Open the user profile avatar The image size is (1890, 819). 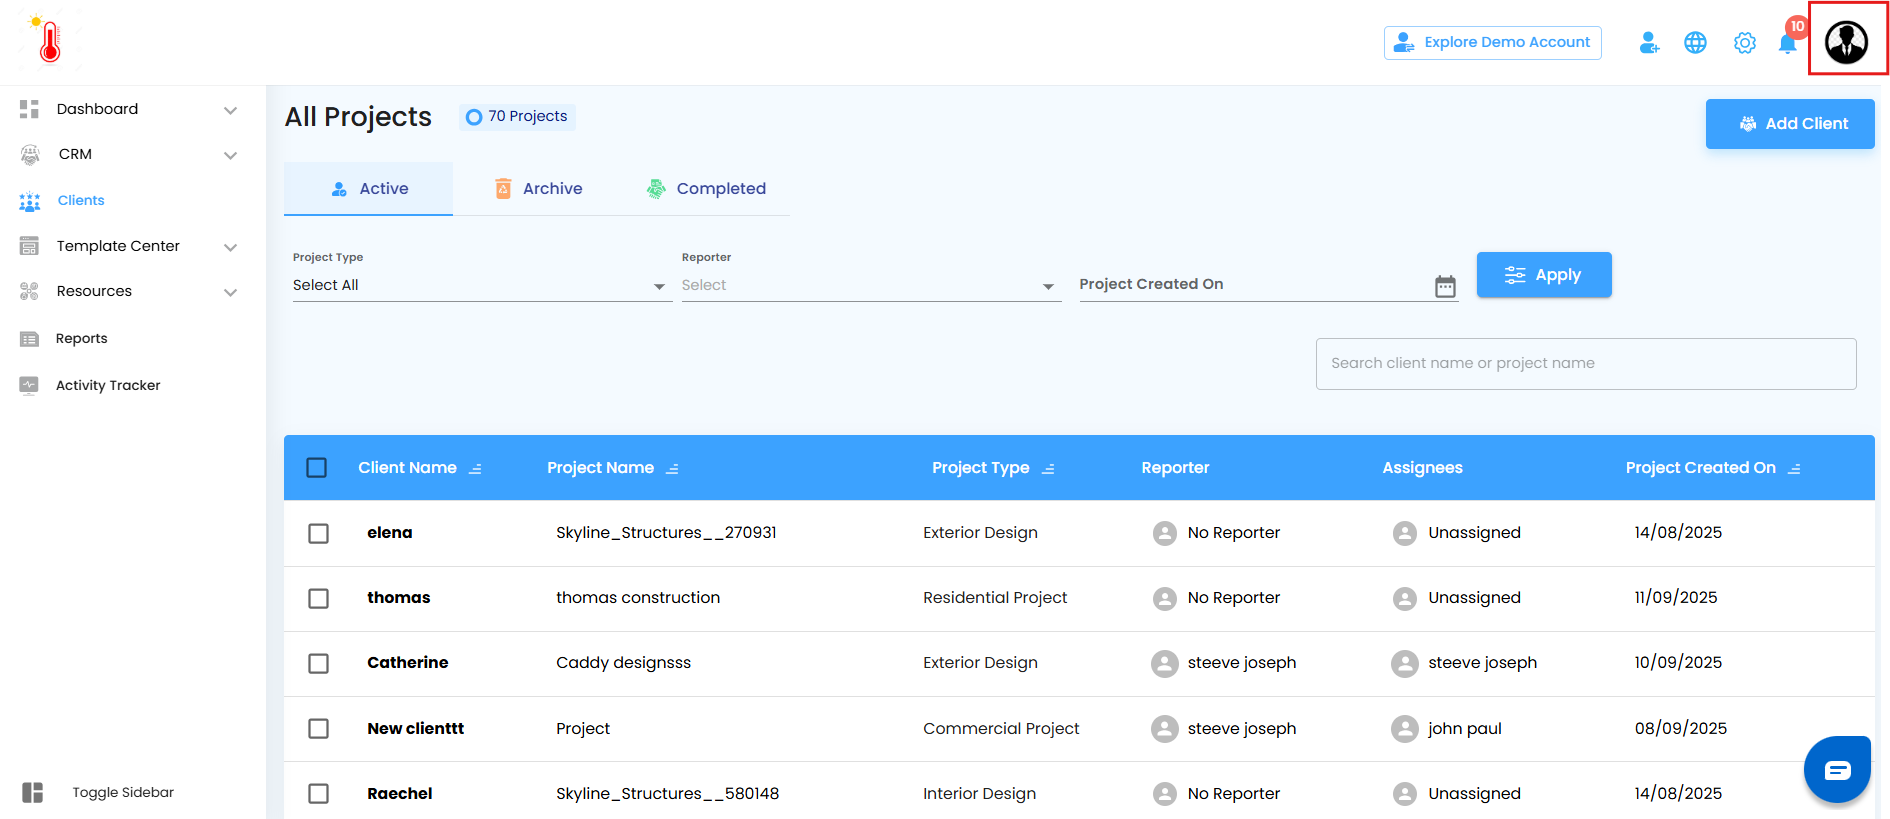[x=1846, y=42]
